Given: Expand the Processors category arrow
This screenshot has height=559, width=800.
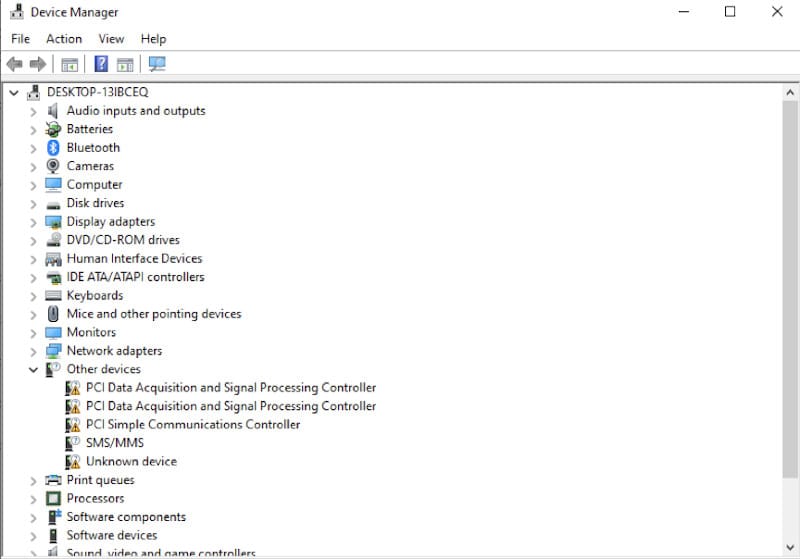Looking at the screenshot, I should pos(34,499).
